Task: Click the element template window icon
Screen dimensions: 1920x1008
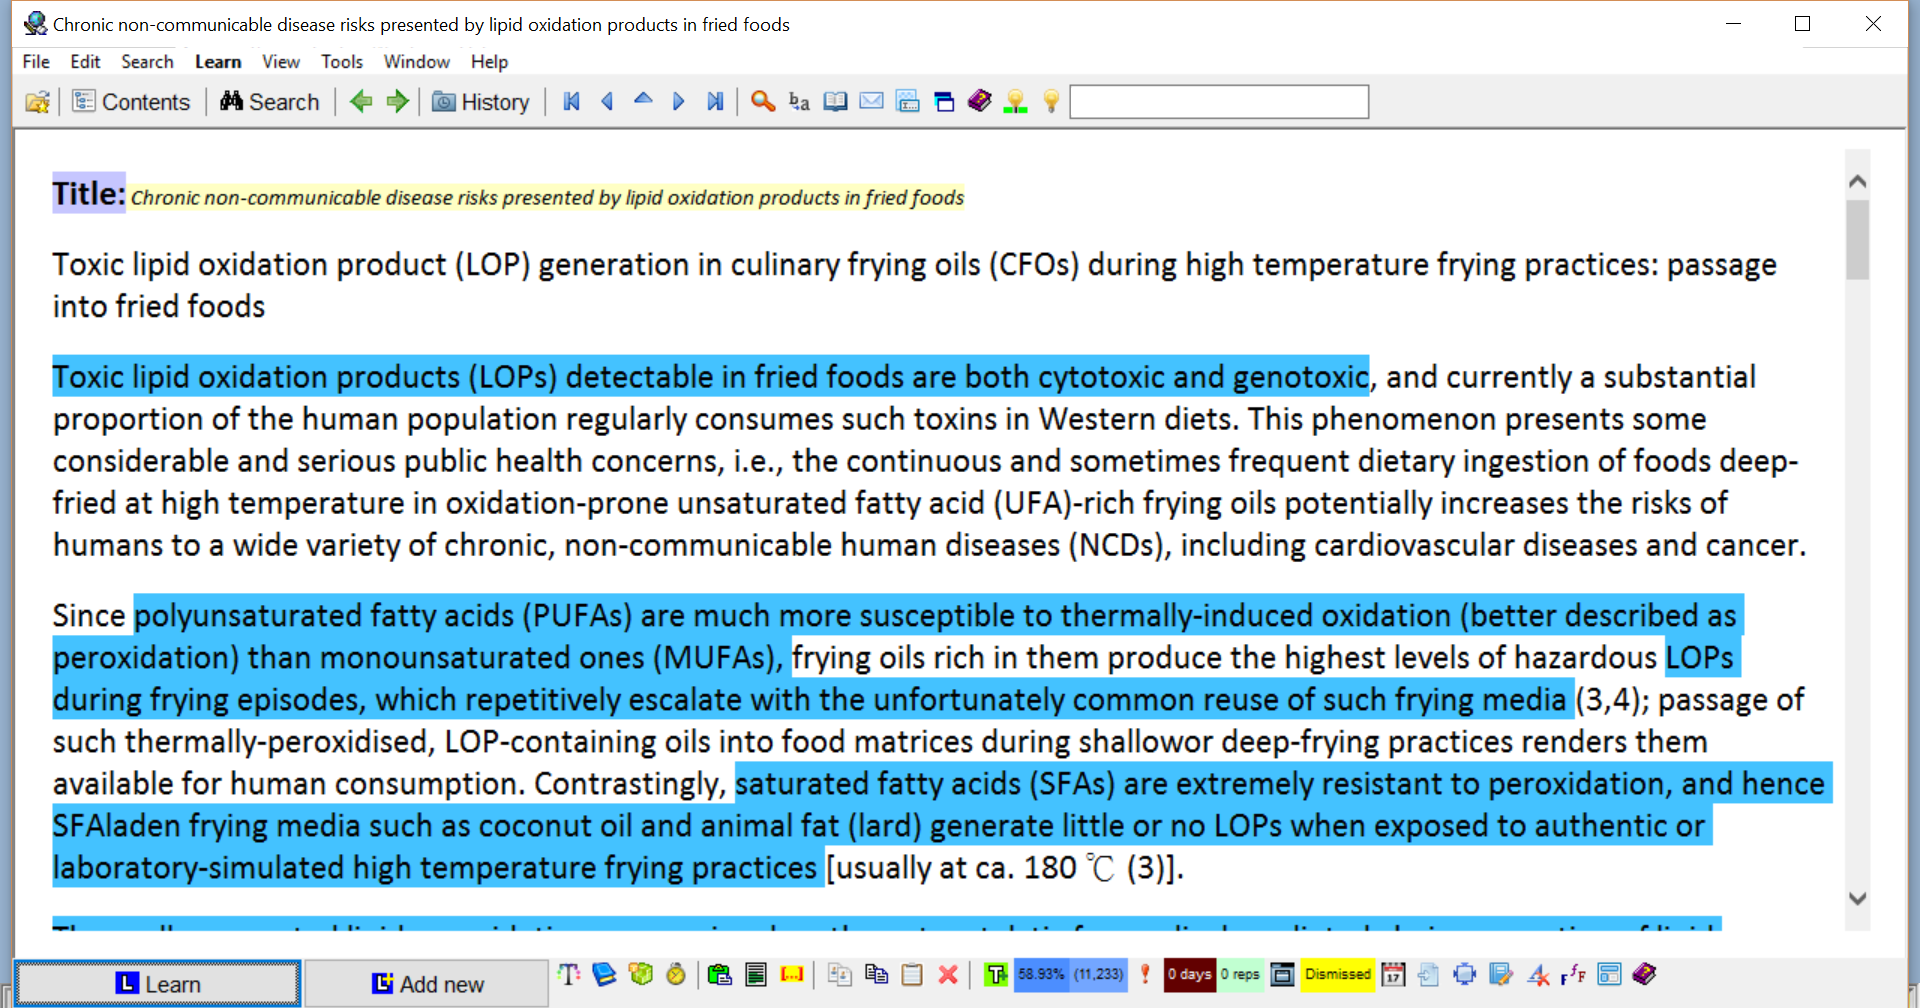Action: tap(907, 101)
